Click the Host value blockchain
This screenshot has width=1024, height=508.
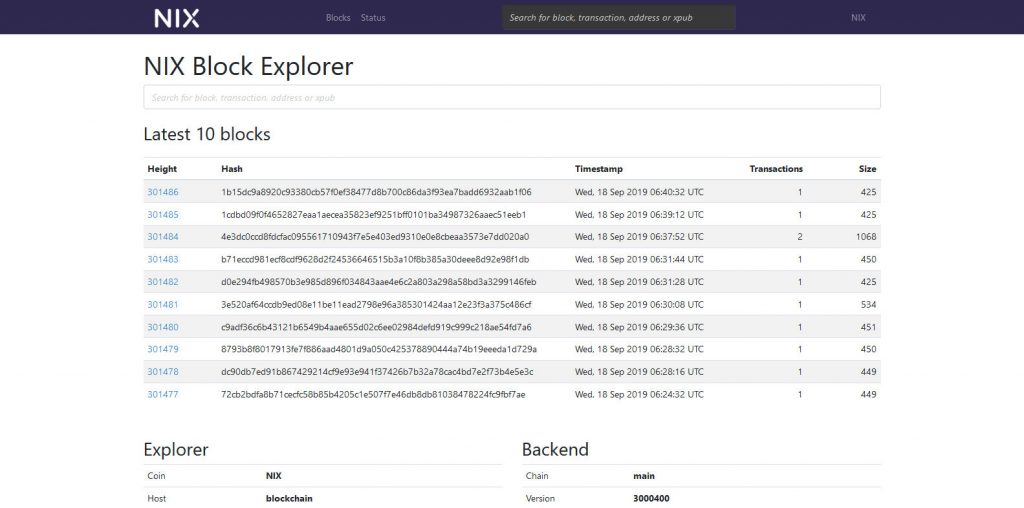(x=289, y=499)
